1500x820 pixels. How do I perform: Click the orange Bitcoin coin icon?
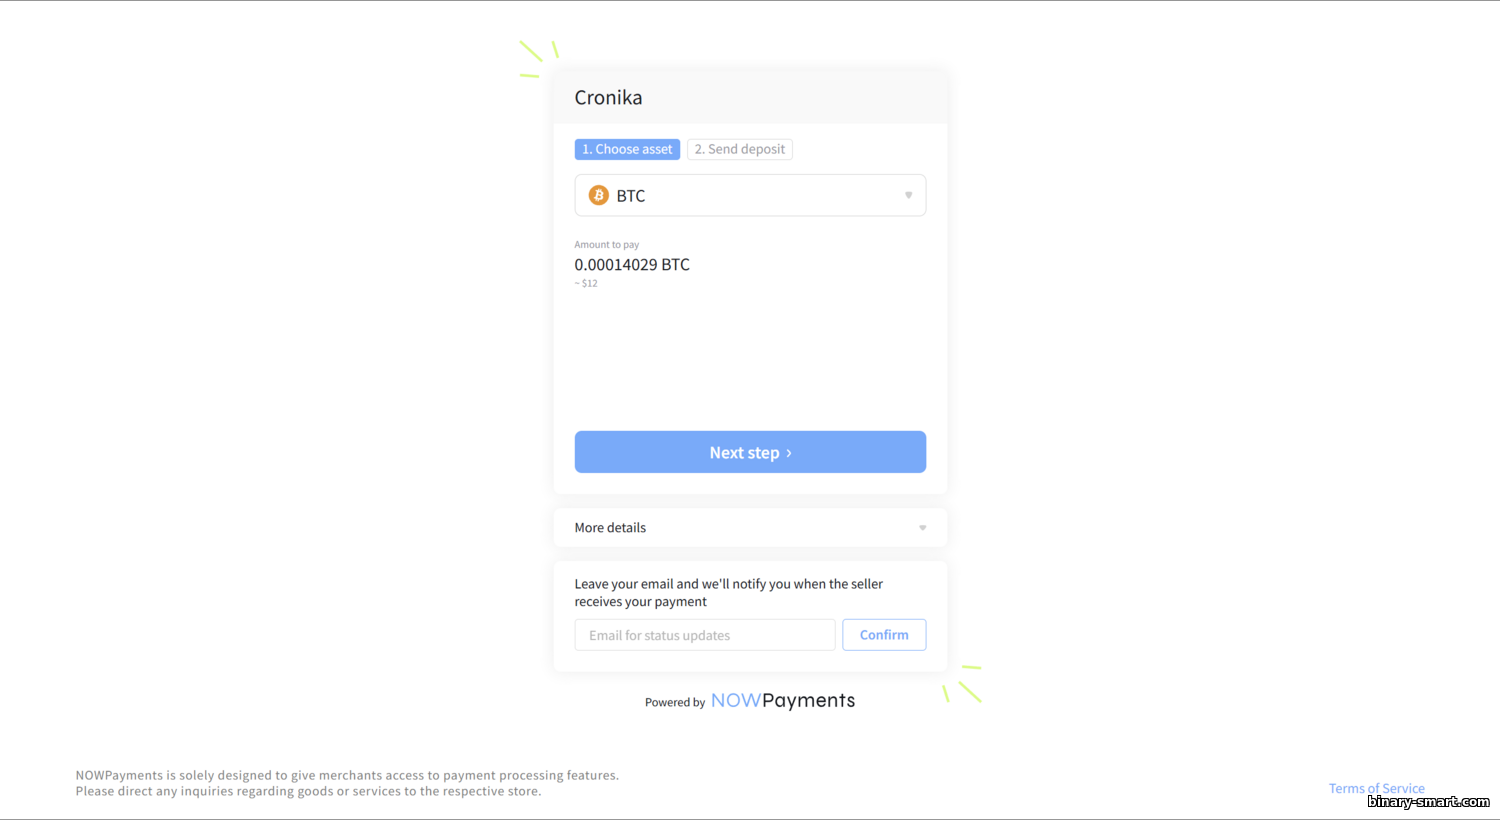tap(598, 195)
